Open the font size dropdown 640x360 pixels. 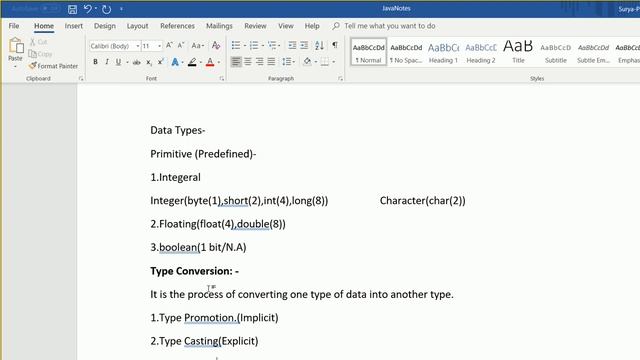tap(160, 46)
